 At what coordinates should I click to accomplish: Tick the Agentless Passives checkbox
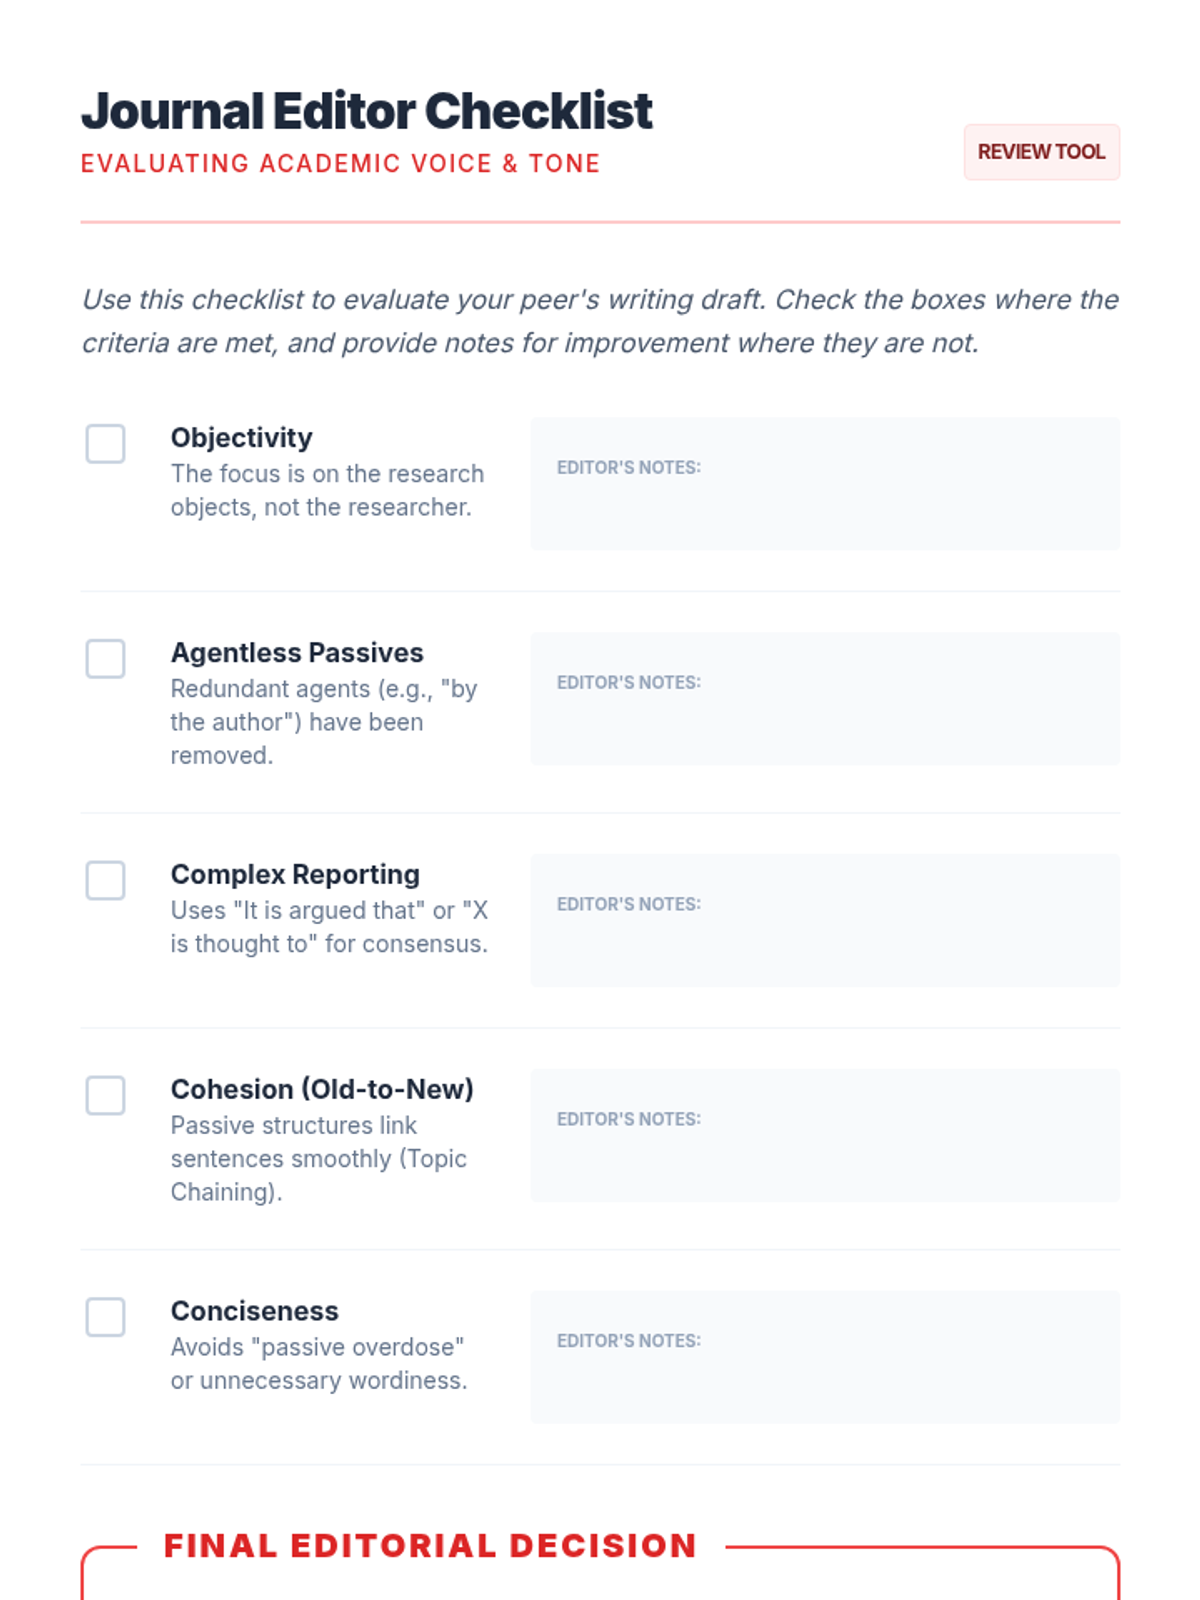coord(105,659)
